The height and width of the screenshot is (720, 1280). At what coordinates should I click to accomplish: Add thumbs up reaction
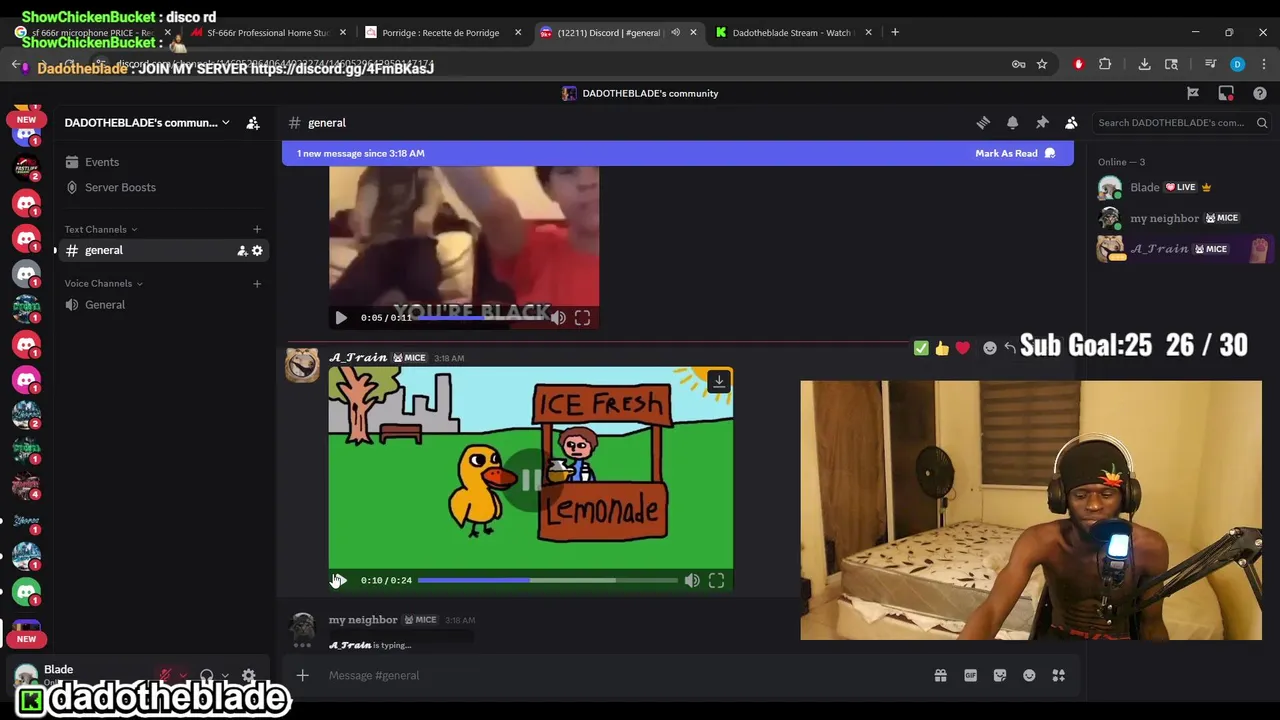coord(942,348)
